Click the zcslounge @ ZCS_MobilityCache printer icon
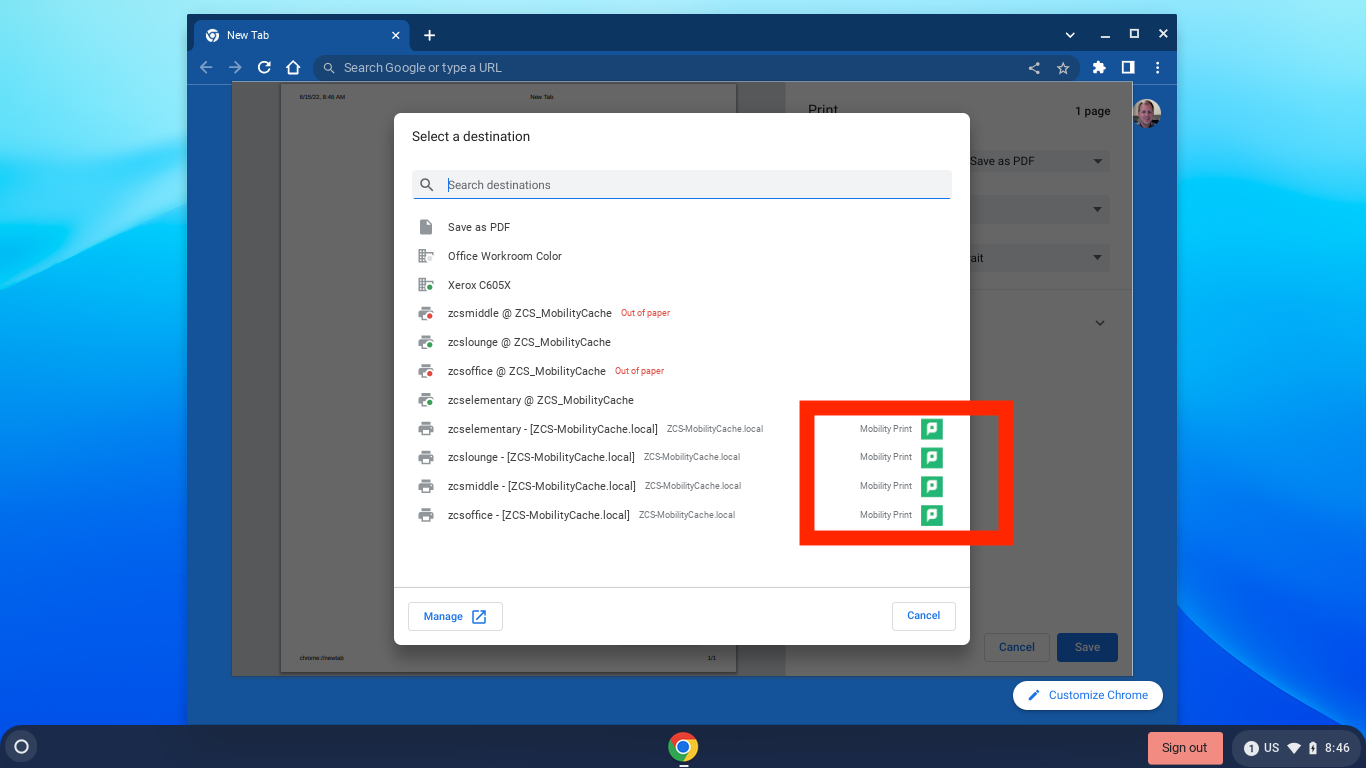This screenshot has width=1366, height=768. 426,342
